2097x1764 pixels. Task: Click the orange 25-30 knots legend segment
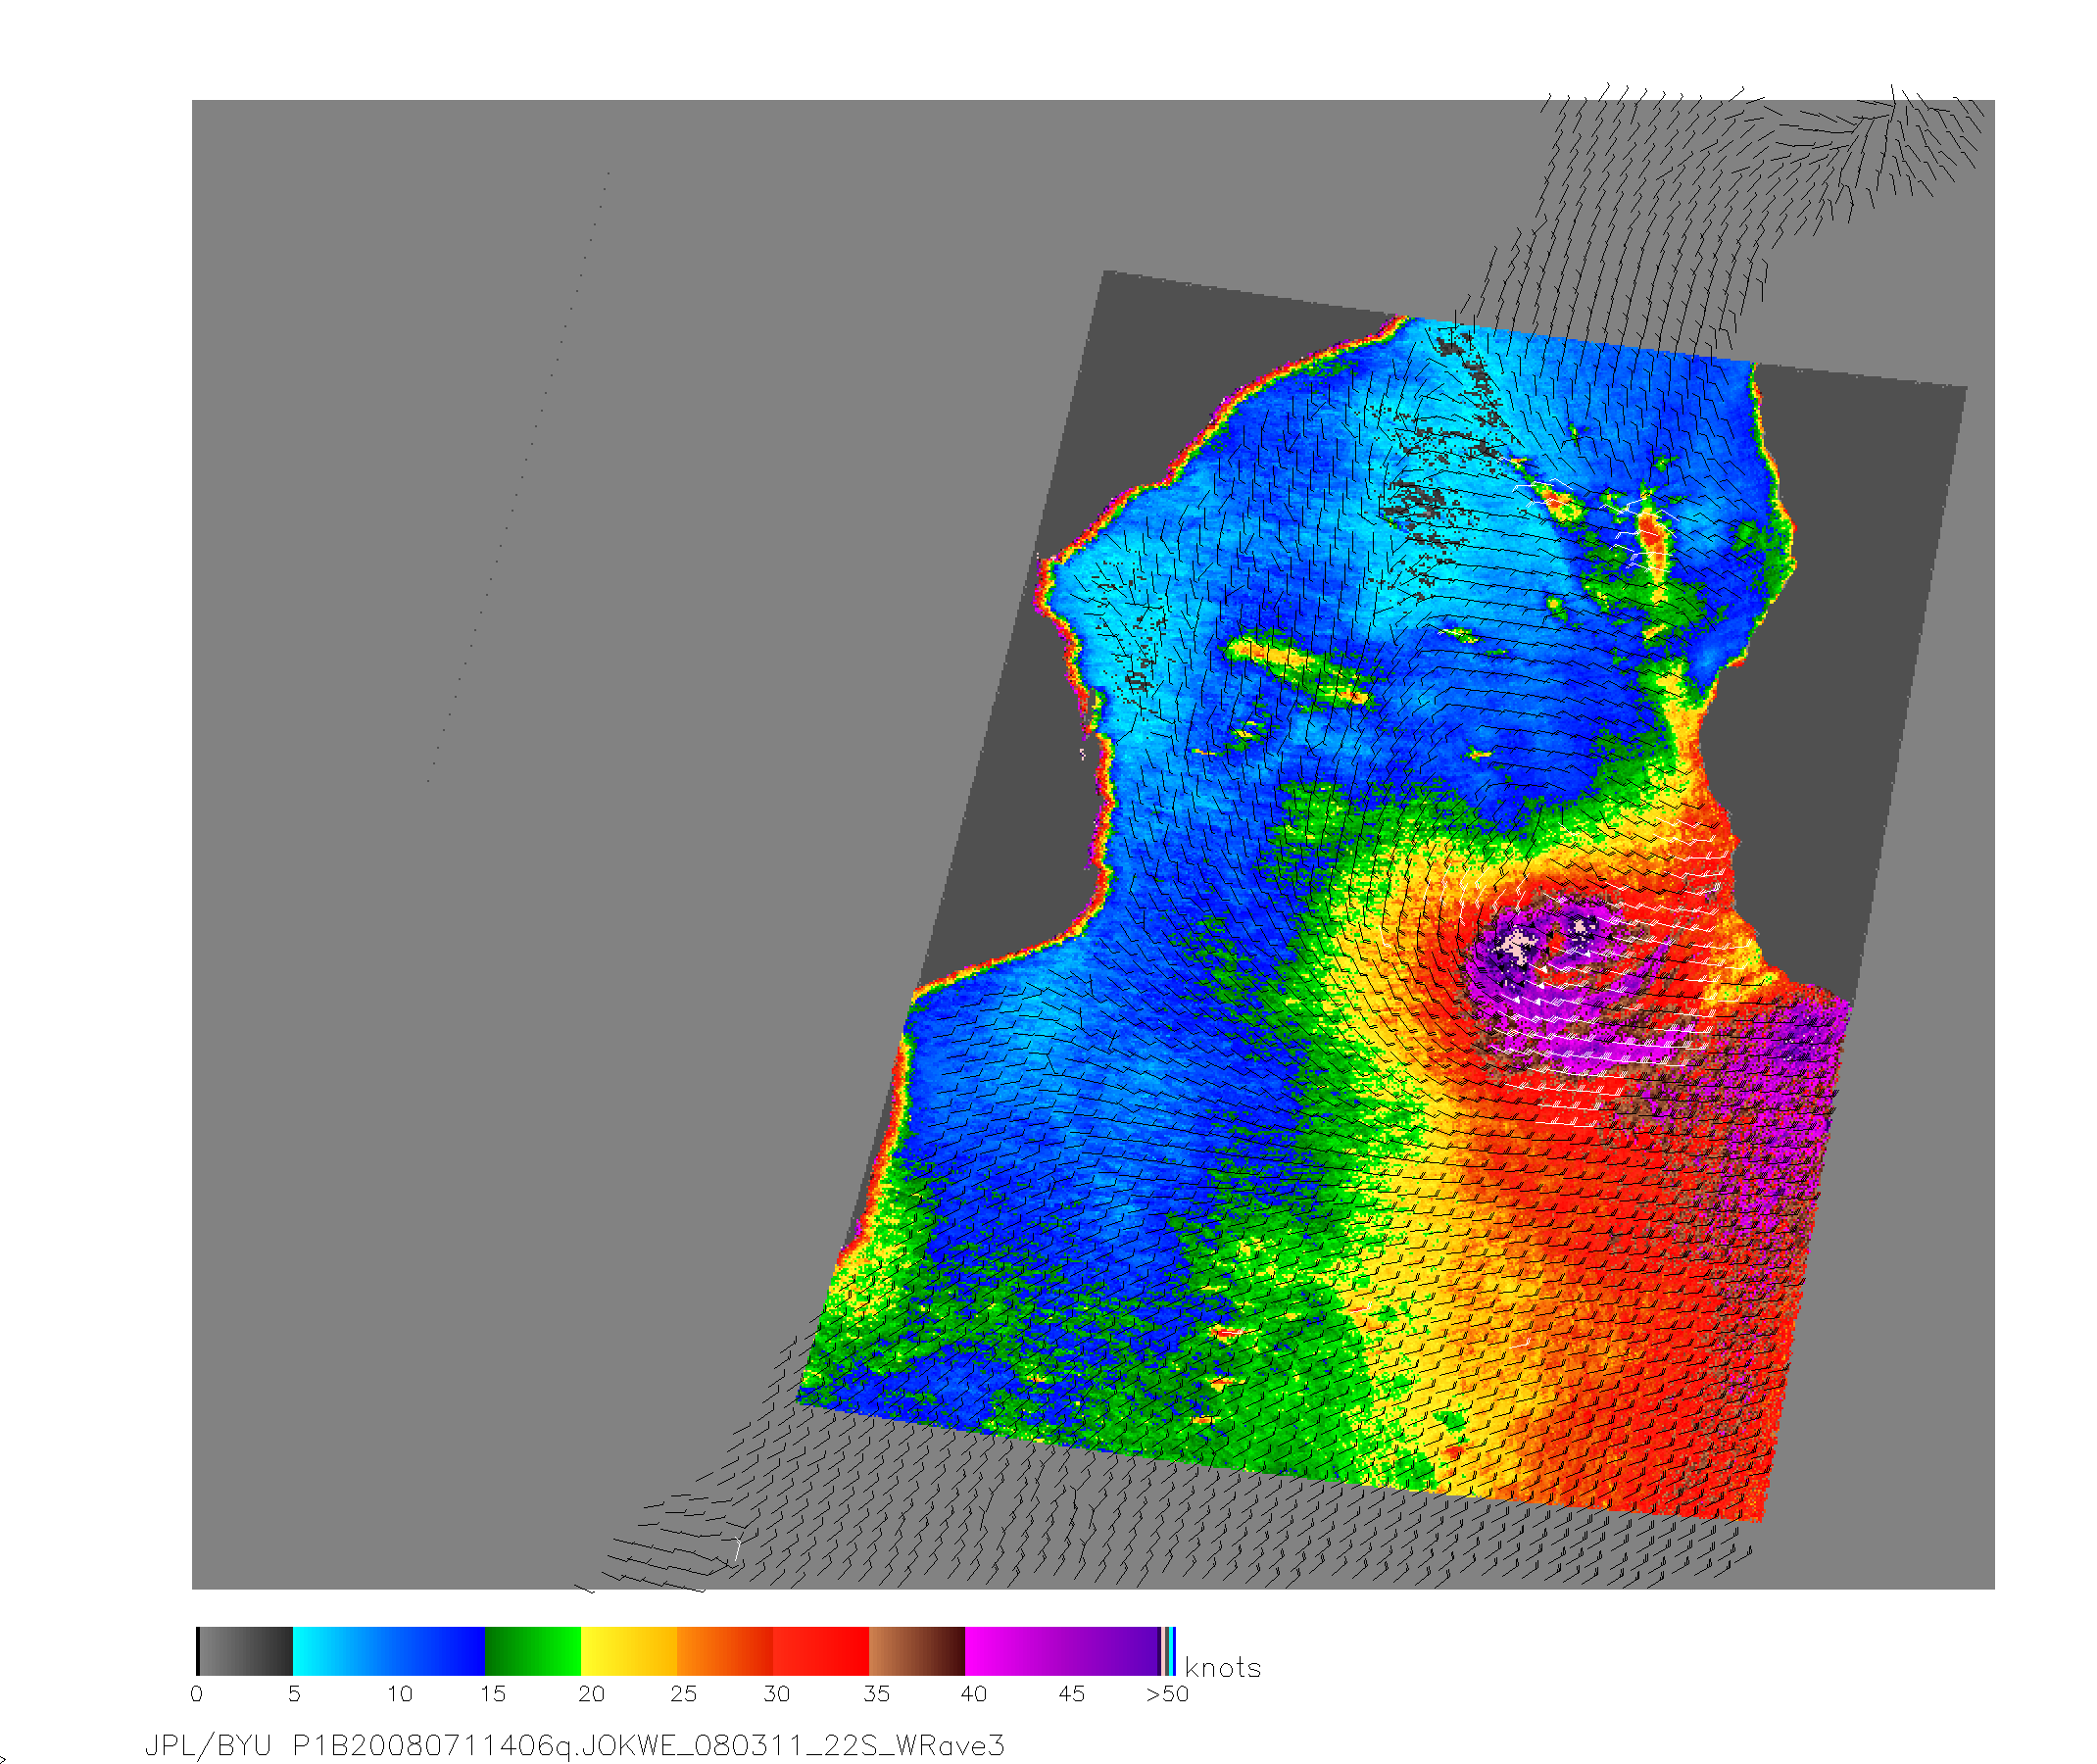click(x=725, y=1651)
